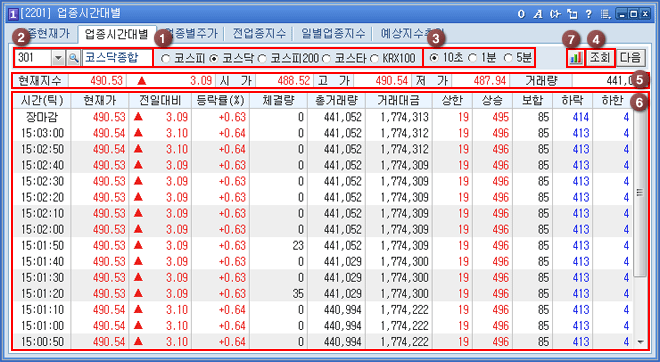Select the KRX100 radio button
The height and width of the screenshot is (362, 660).
click(x=374, y=59)
